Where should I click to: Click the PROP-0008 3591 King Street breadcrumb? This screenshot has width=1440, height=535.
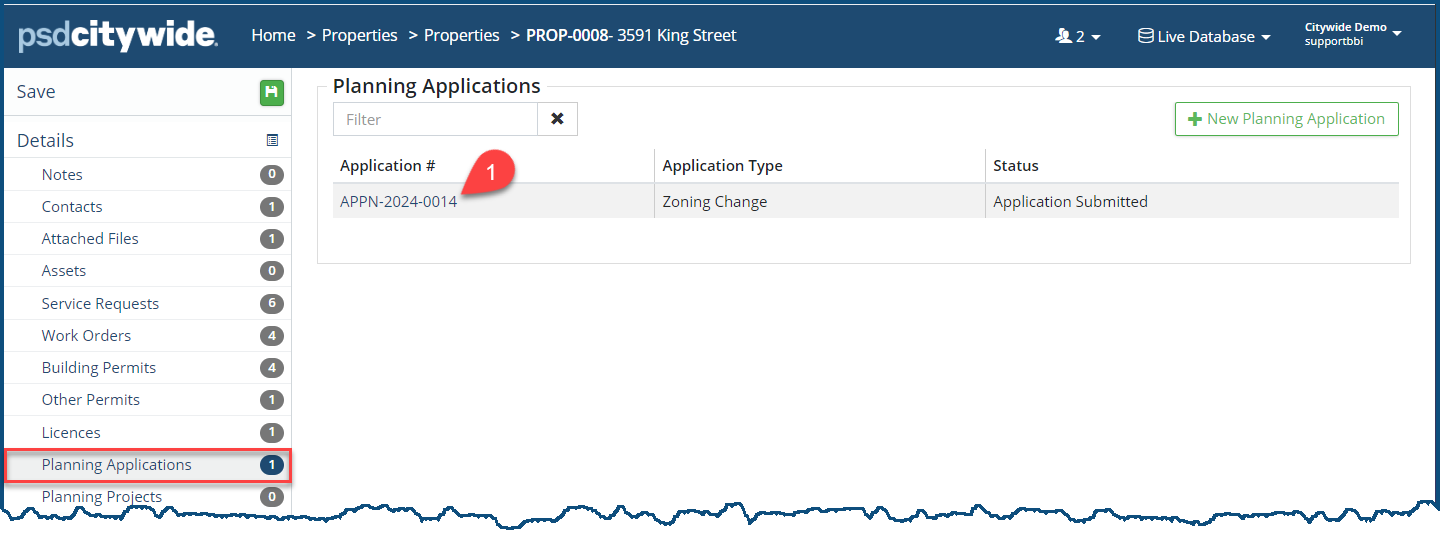(x=631, y=35)
